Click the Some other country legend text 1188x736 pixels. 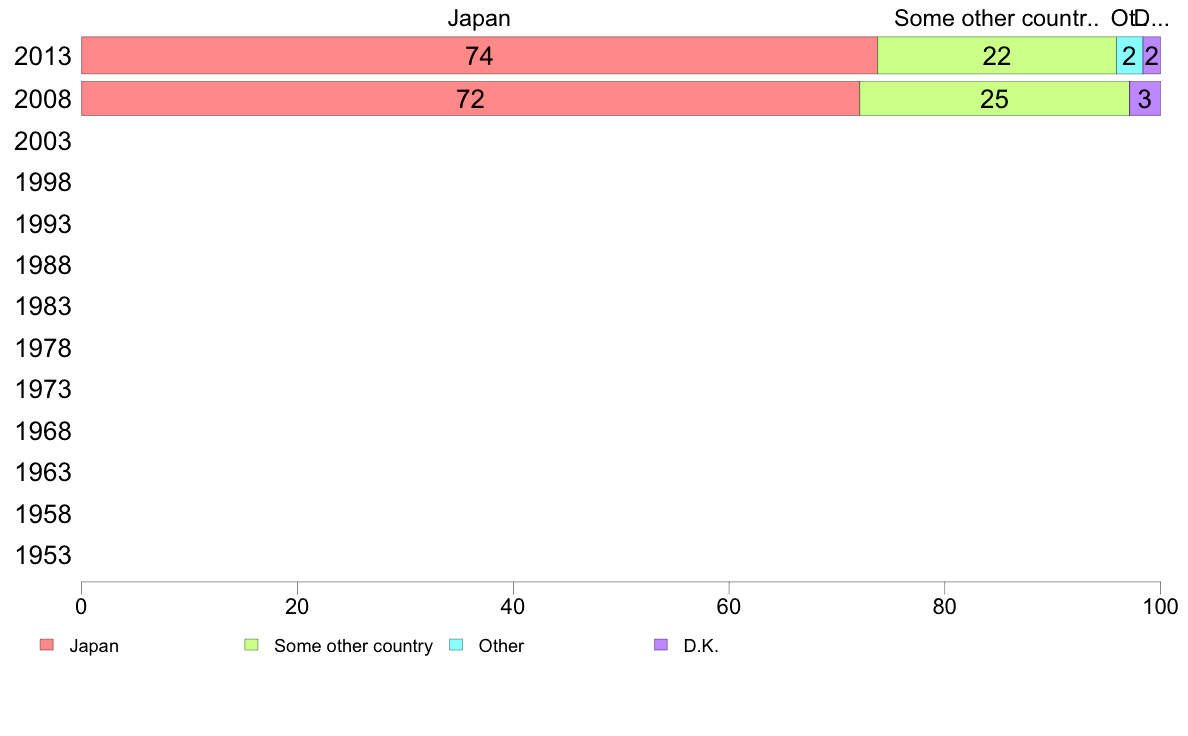(x=353, y=646)
